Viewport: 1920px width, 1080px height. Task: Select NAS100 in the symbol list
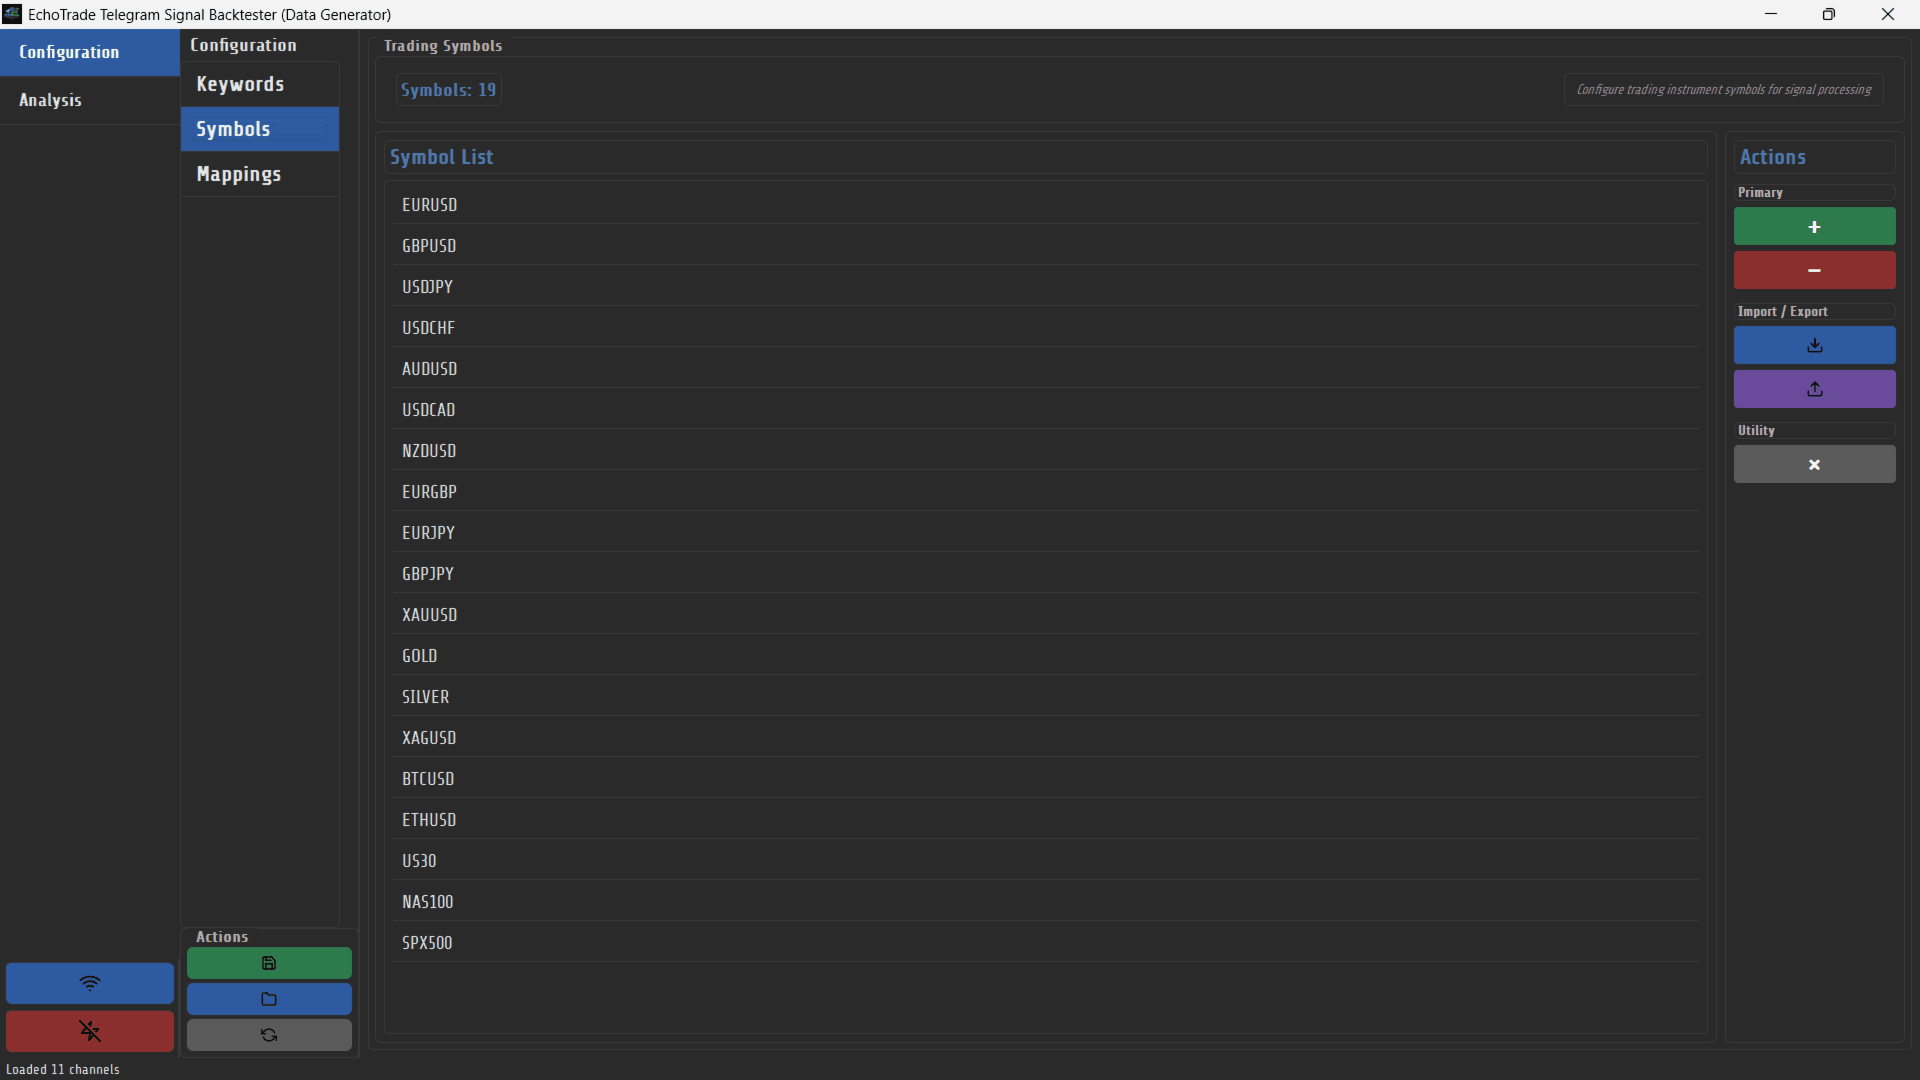pos(1046,901)
